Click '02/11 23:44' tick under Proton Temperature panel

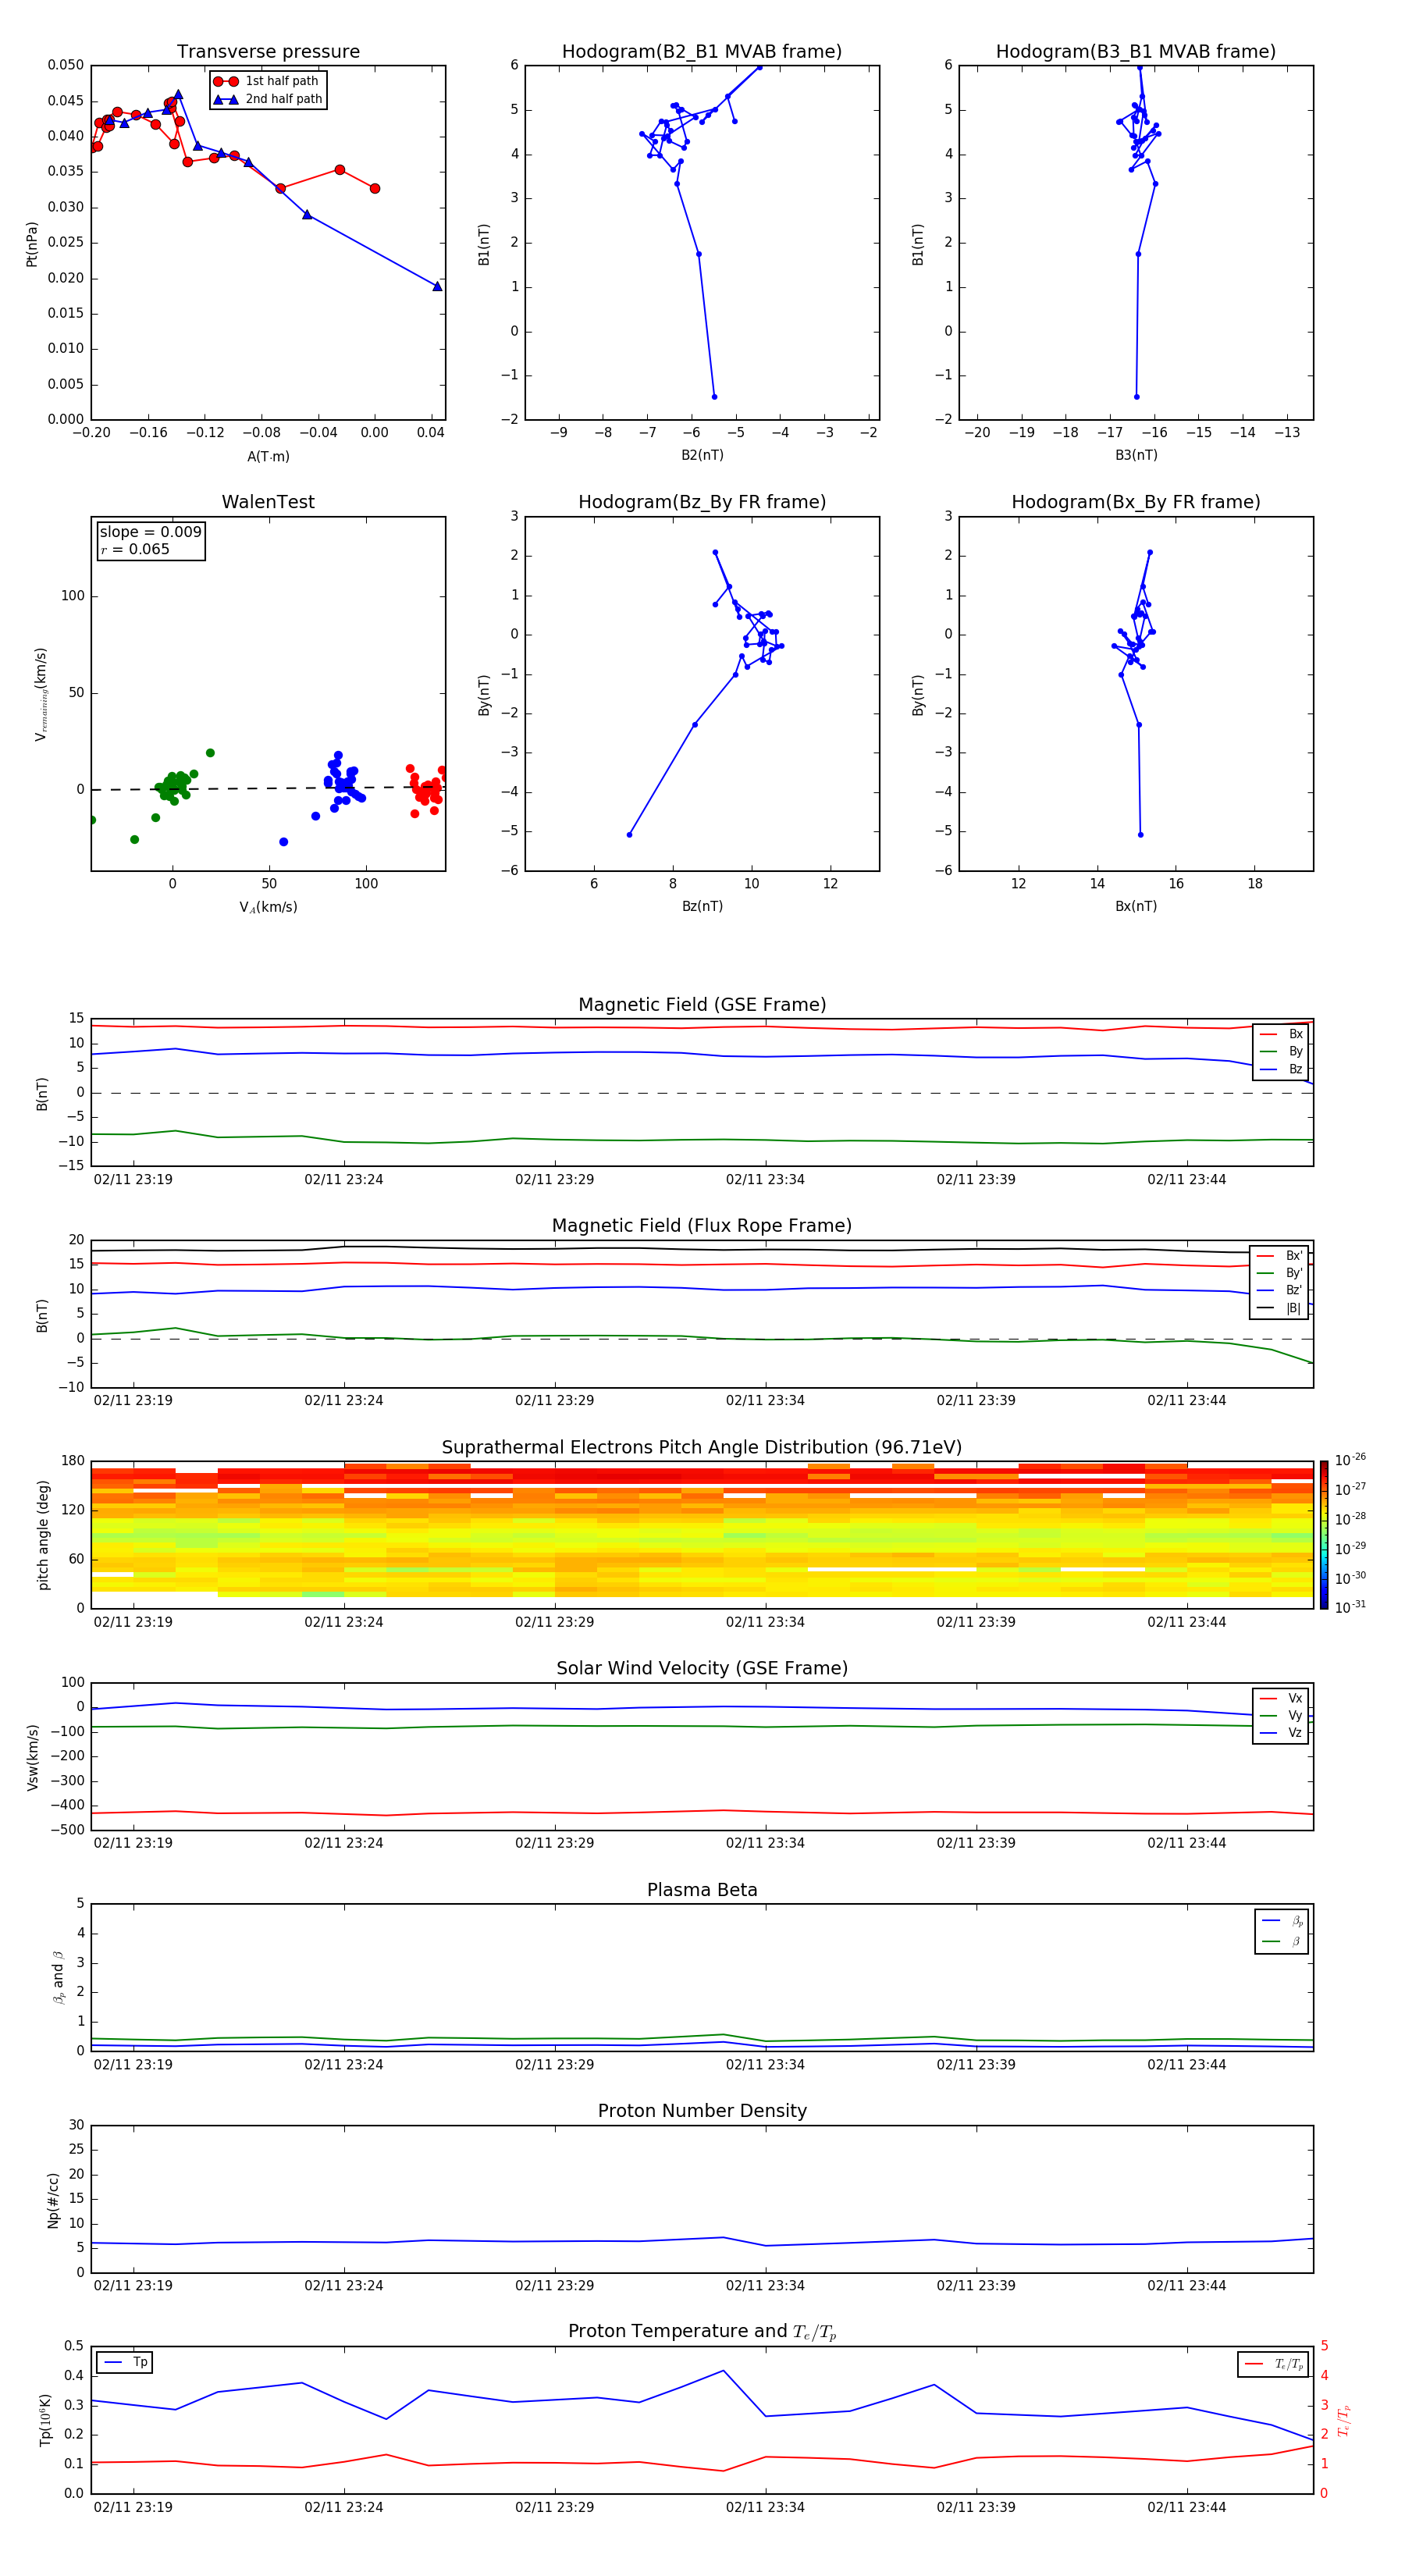coord(1186,2507)
